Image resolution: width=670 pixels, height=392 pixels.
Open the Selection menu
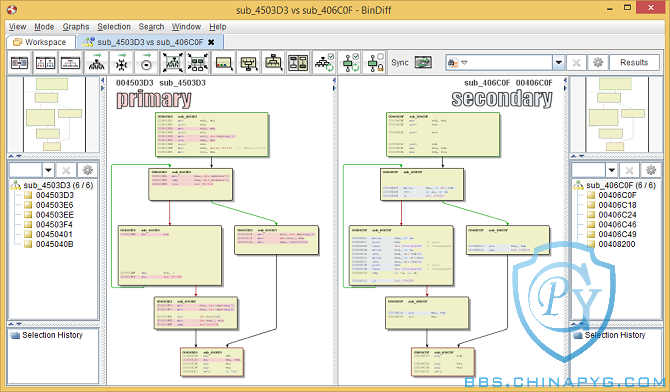click(x=114, y=27)
